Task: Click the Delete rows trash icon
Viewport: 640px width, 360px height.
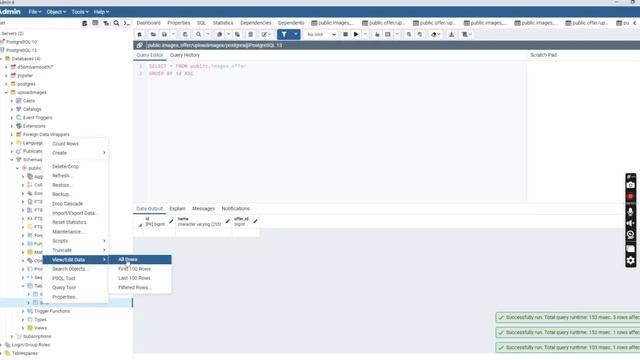Action: pyautogui.click(x=251, y=35)
